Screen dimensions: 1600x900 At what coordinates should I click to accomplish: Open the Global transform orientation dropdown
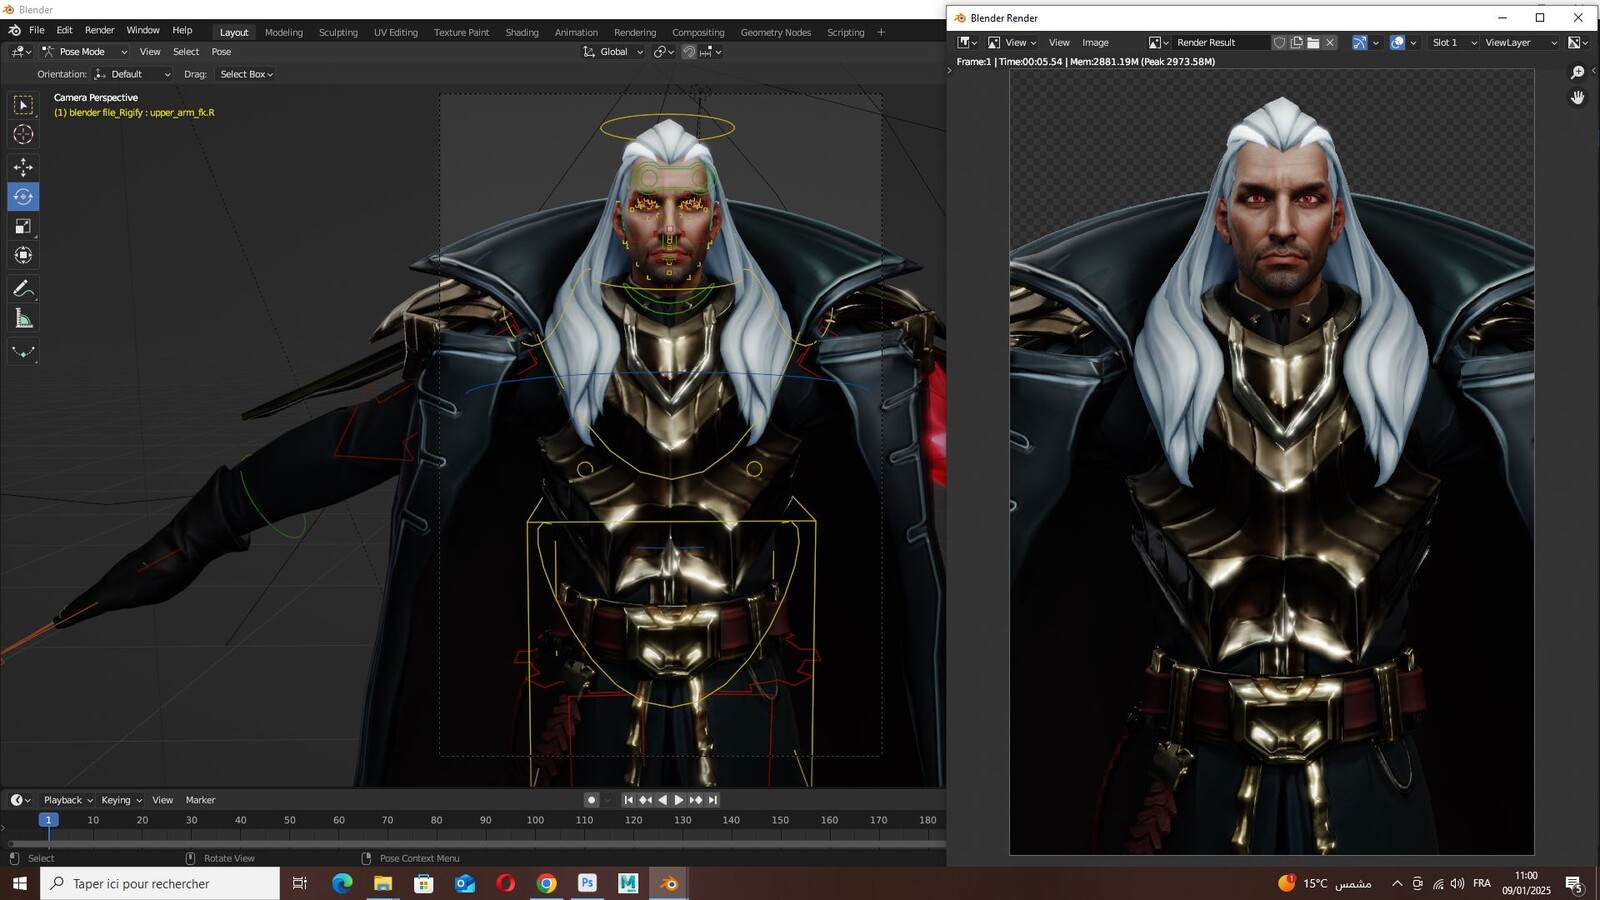(x=613, y=52)
